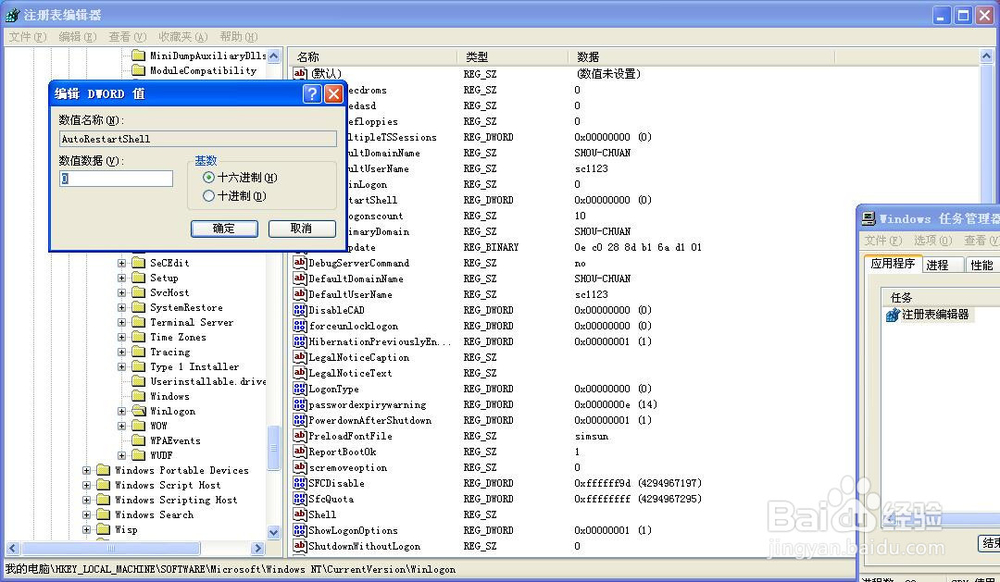
Task: Click the ShowLogonOptions DWORD value icon
Action: pos(300,530)
